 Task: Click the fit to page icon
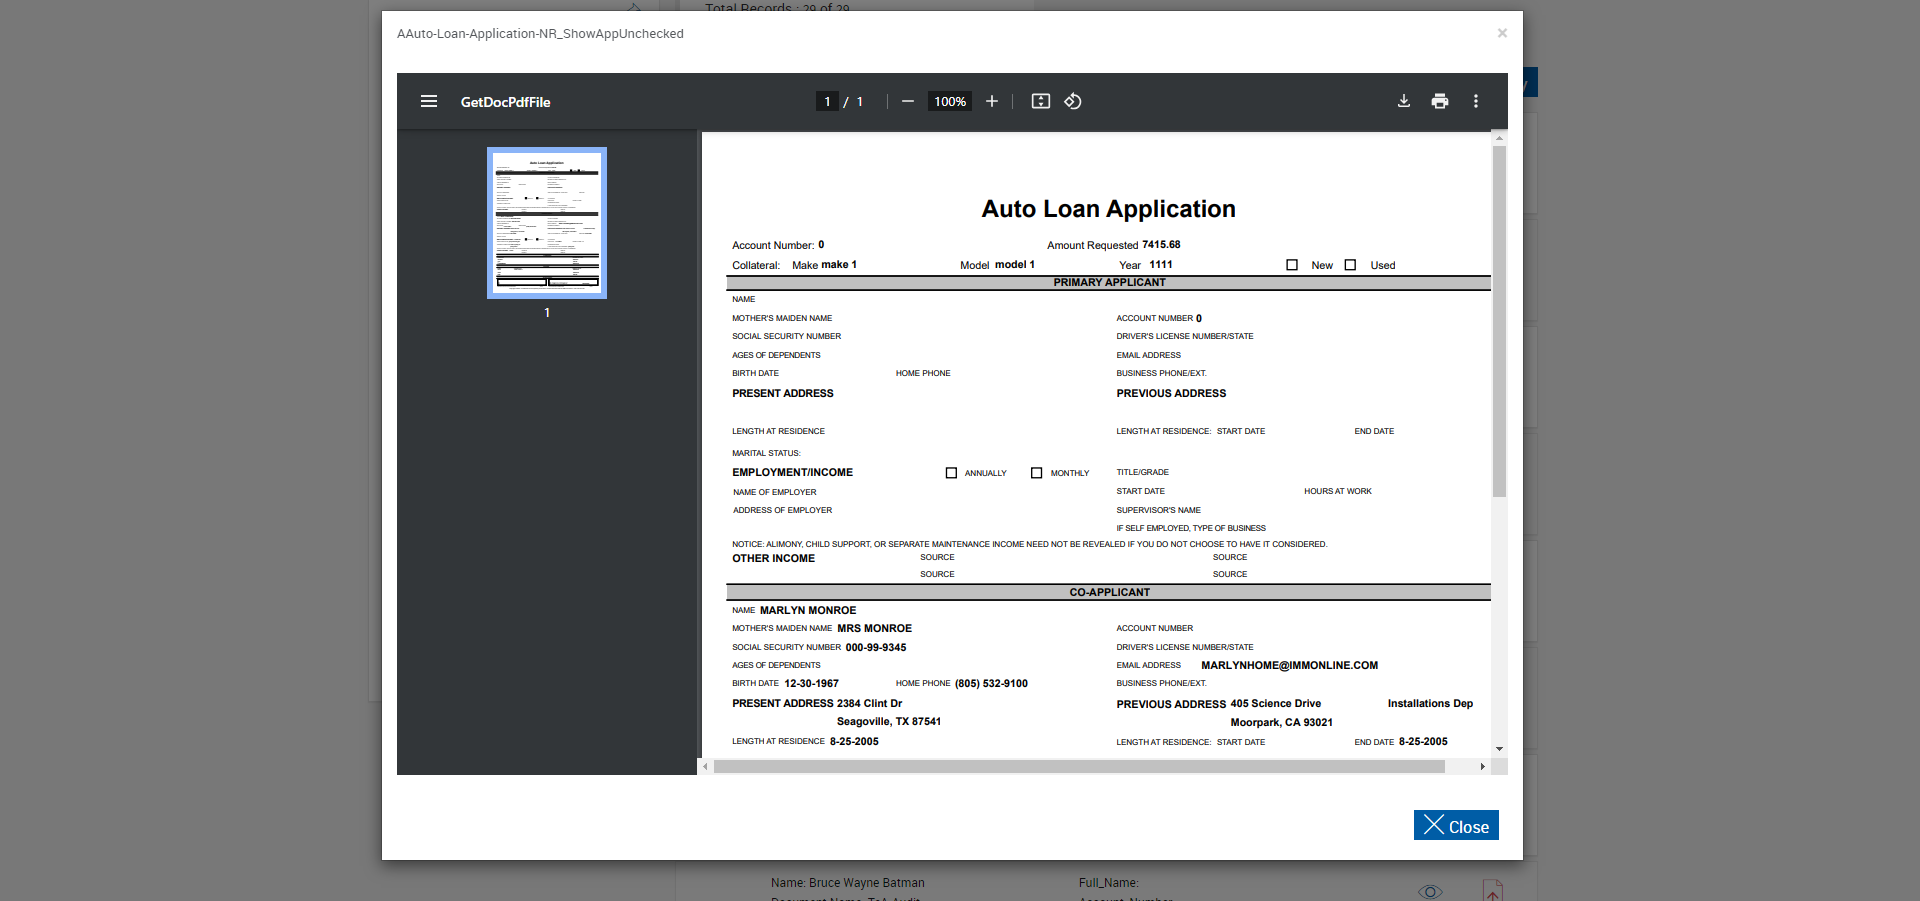pyautogui.click(x=1040, y=101)
